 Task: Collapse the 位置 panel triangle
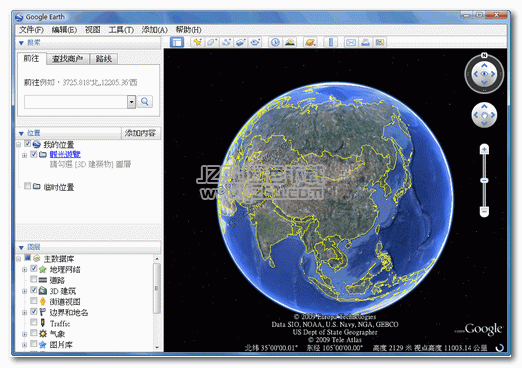[21, 133]
